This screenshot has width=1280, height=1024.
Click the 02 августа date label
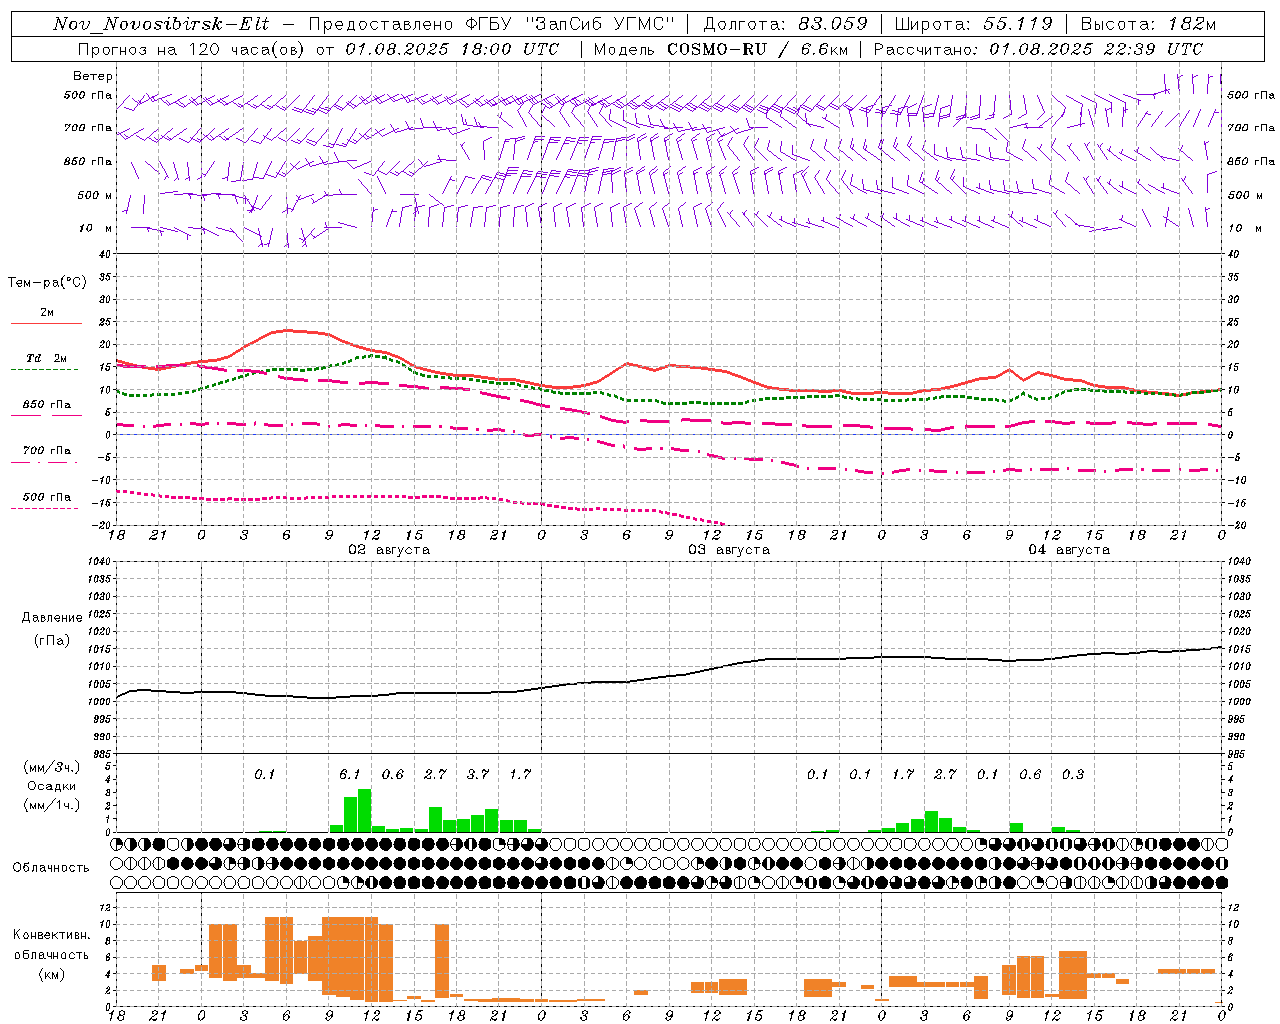coord(389,550)
